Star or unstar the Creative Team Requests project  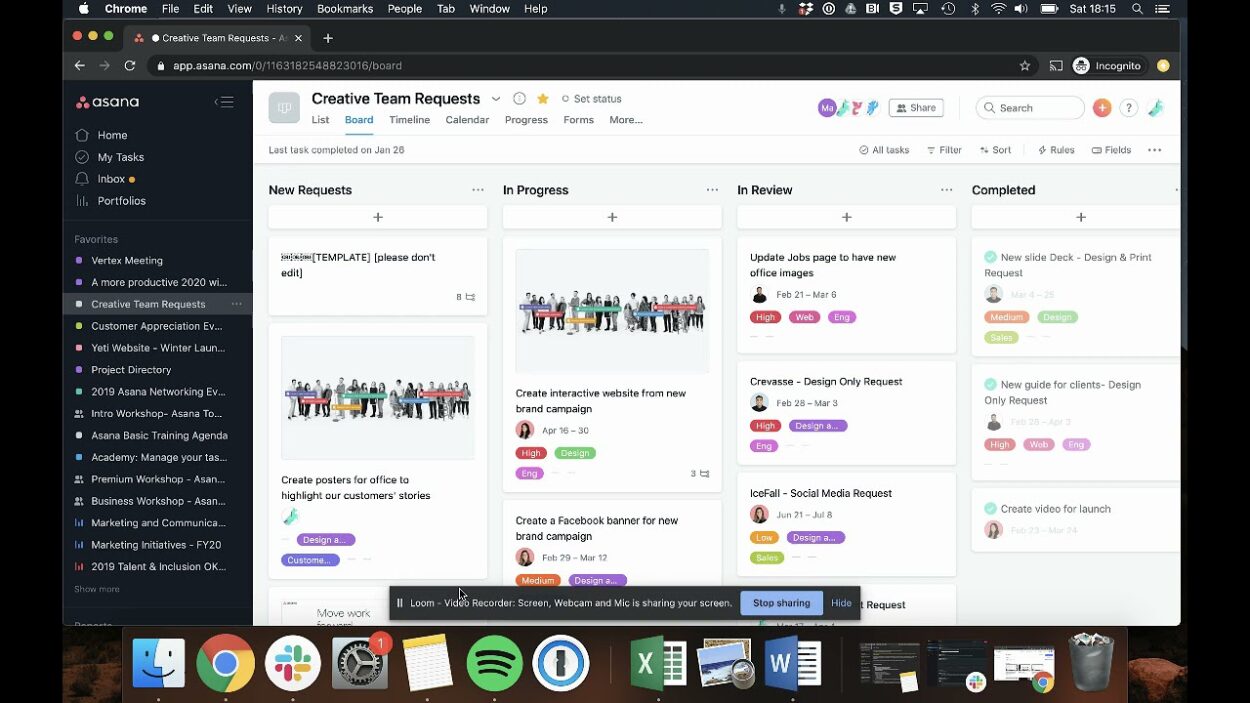(542, 98)
